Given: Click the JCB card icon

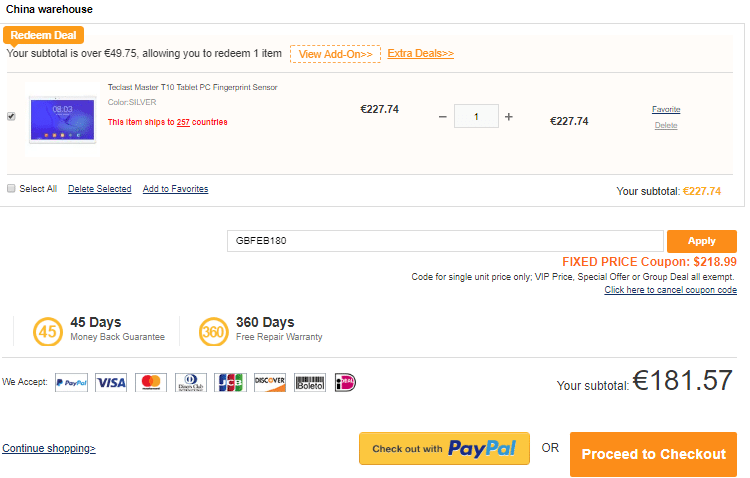Looking at the screenshot, I should tap(230, 382).
